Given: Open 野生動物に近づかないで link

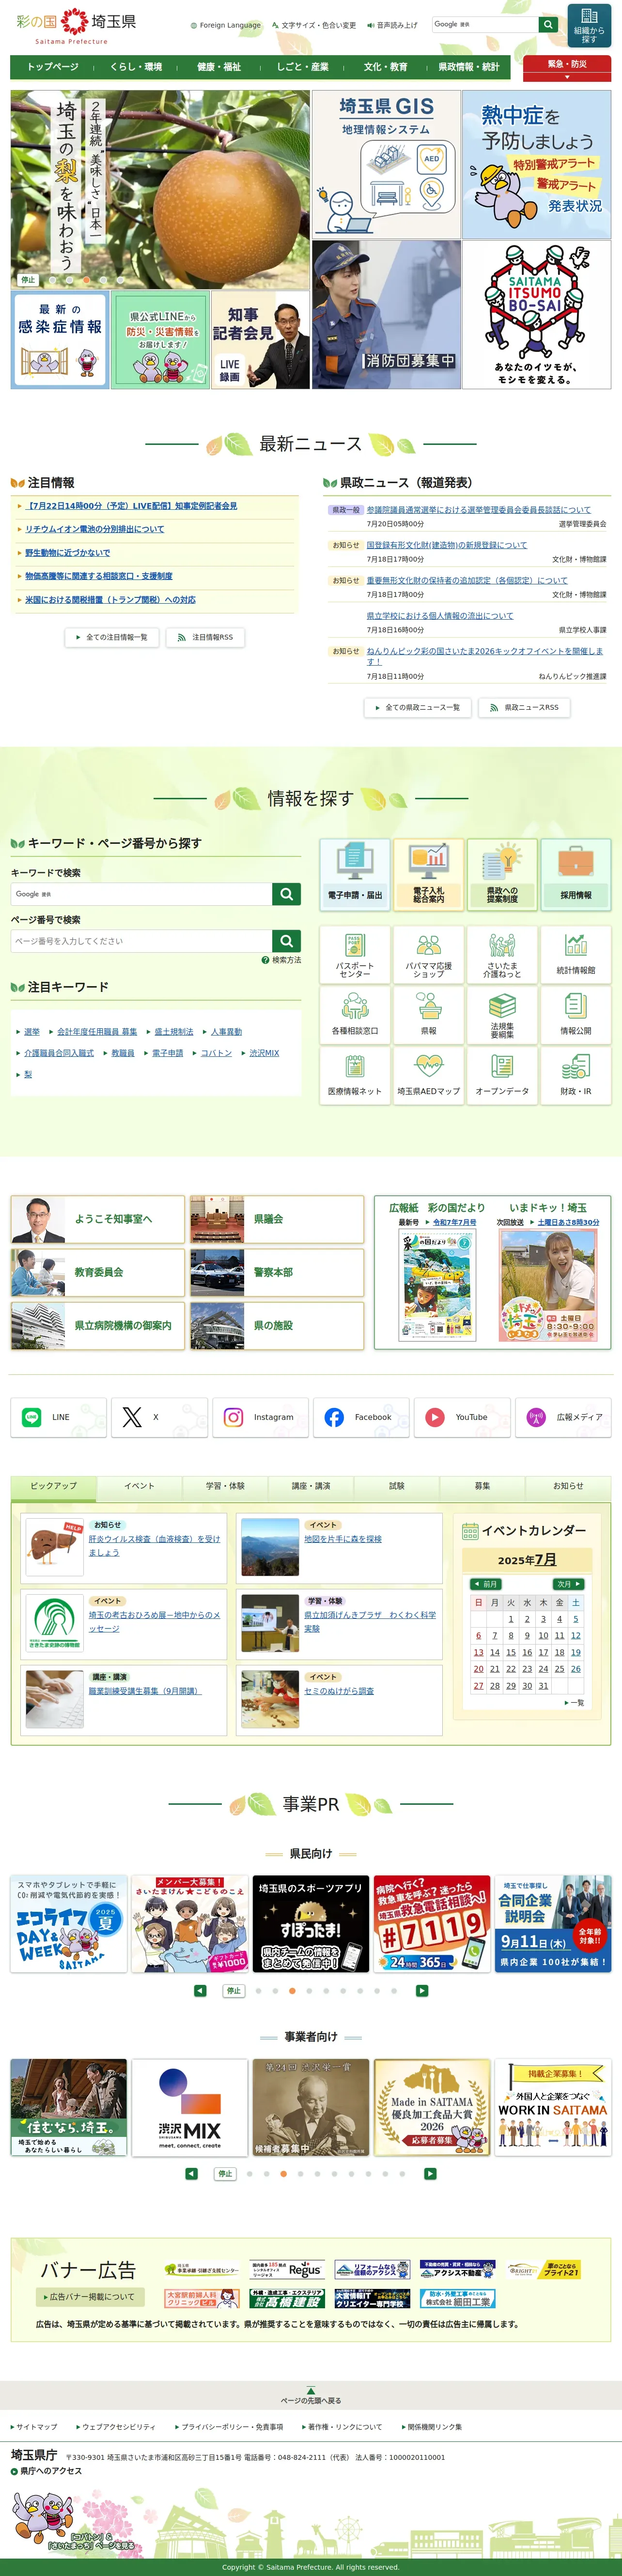Looking at the screenshot, I should (67, 553).
